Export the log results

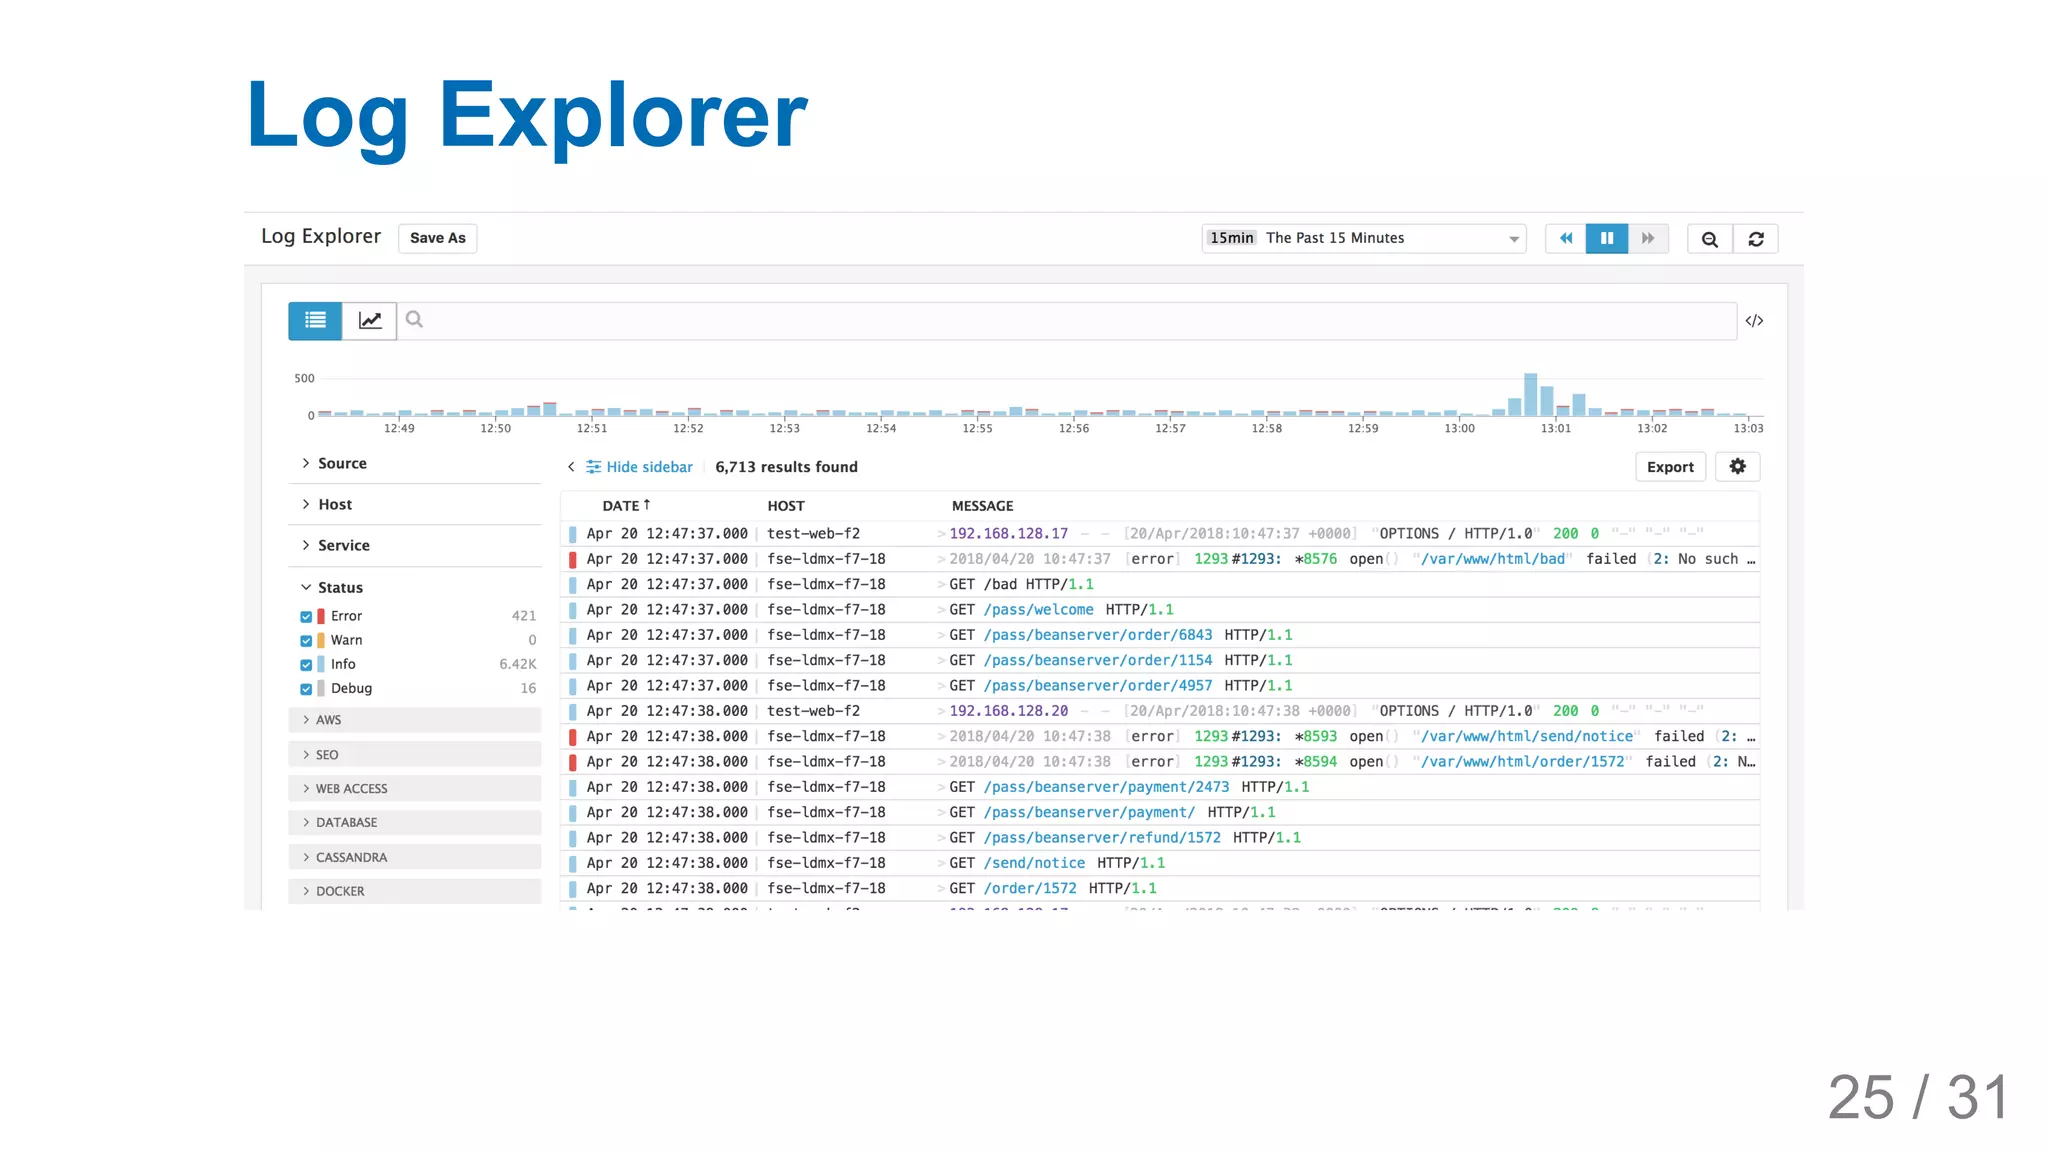click(1670, 467)
